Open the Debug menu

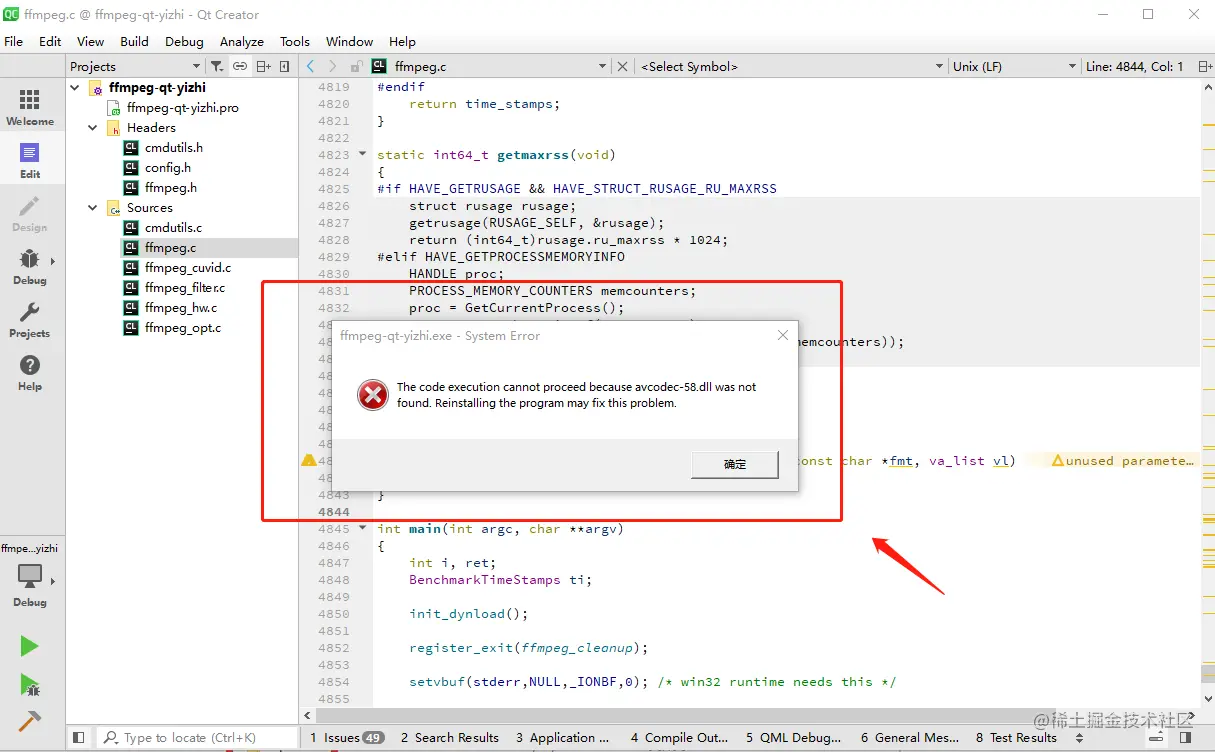click(x=184, y=41)
